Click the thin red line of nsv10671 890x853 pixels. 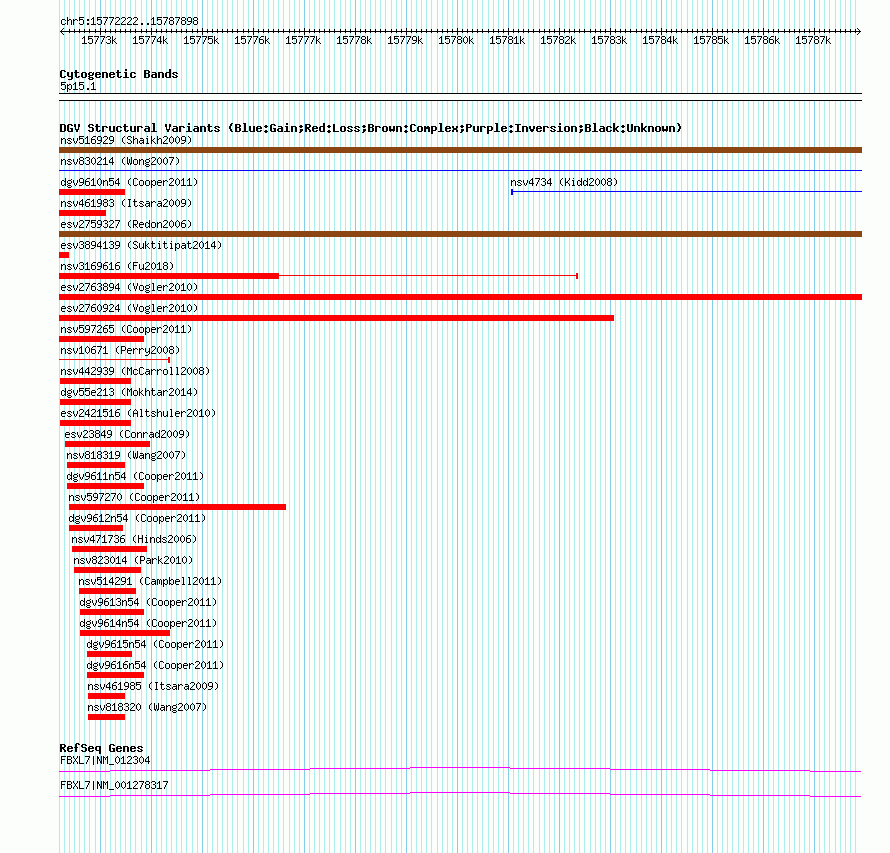[x=115, y=360]
